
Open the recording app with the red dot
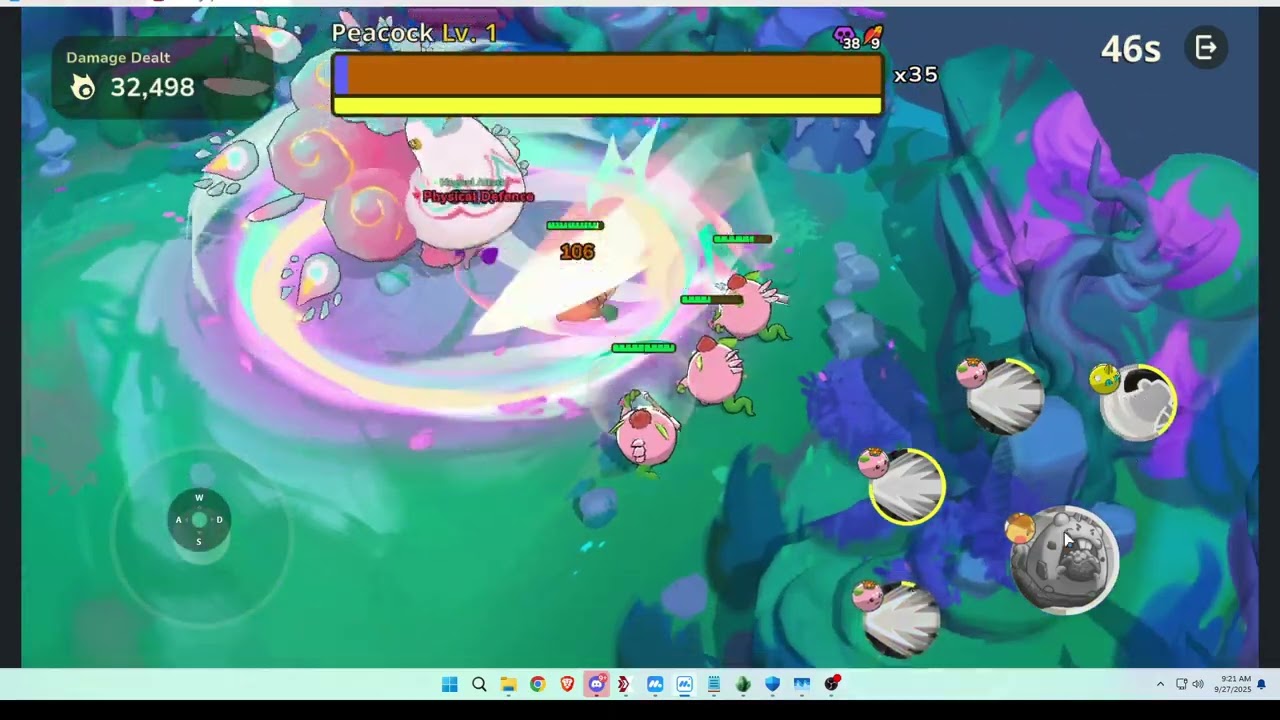point(832,684)
